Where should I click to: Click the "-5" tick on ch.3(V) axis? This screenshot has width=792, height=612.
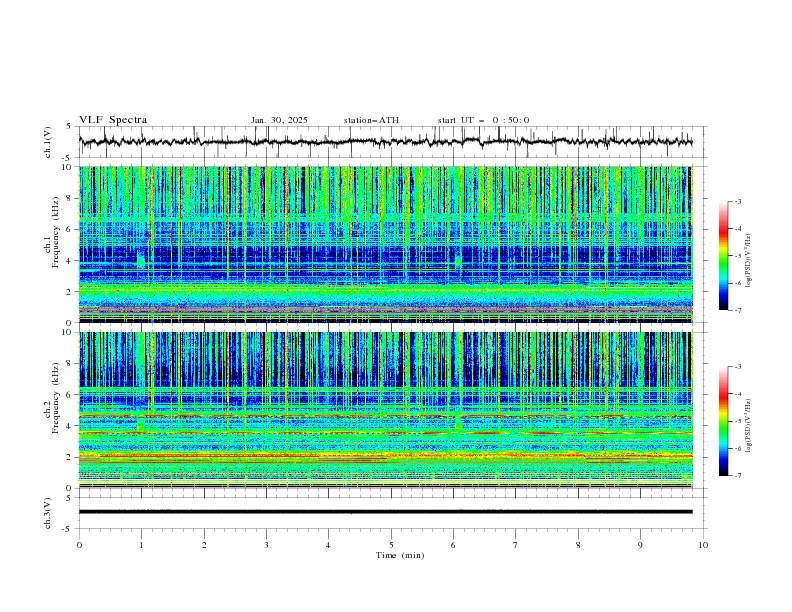coord(68,529)
